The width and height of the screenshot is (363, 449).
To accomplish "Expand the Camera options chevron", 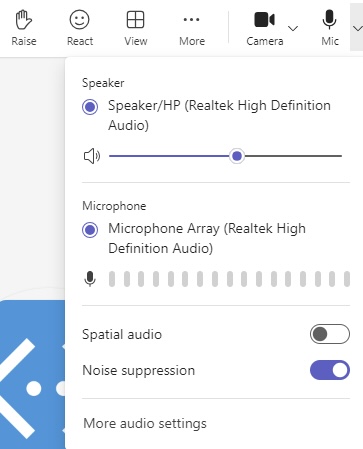I will [x=293, y=29].
